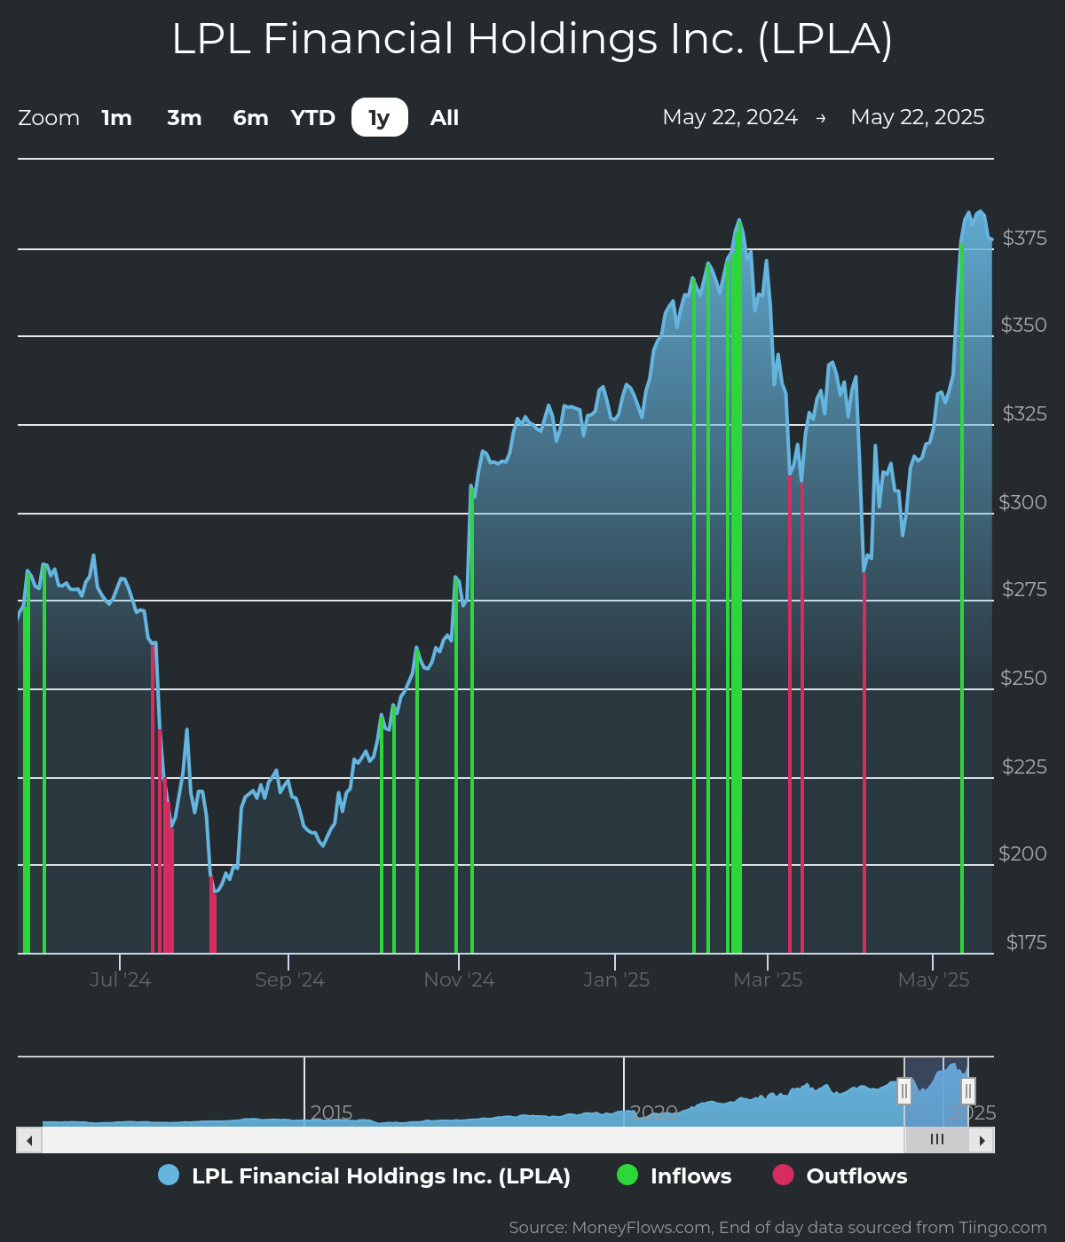Image resolution: width=1065 pixels, height=1242 pixels.
Task: Select the 1y zoom range
Action: [x=379, y=118]
